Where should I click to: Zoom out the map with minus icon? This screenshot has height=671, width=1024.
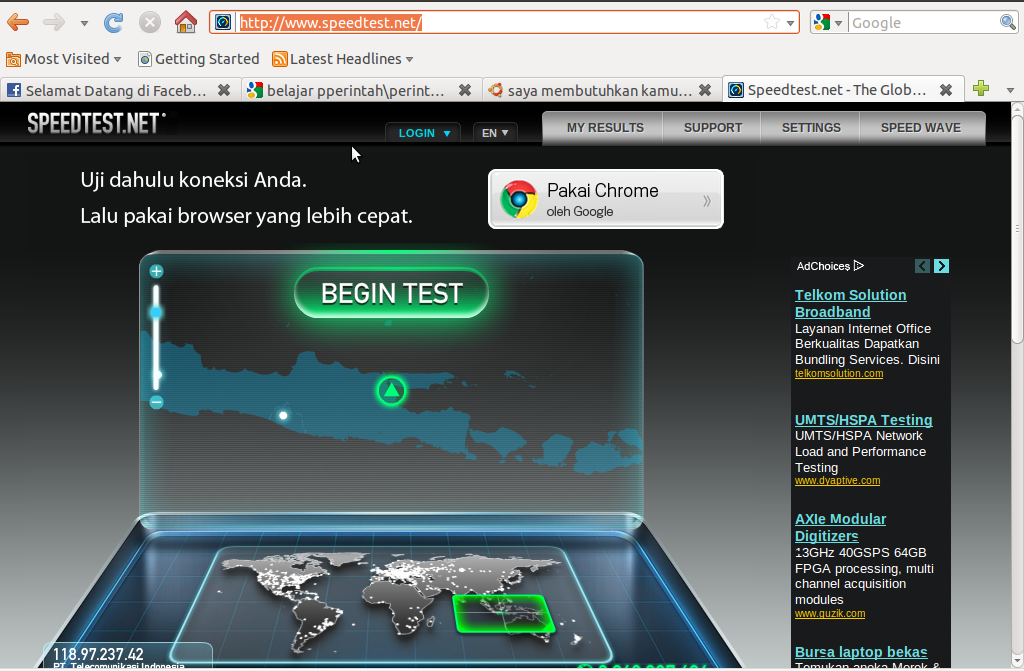[156, 402]
